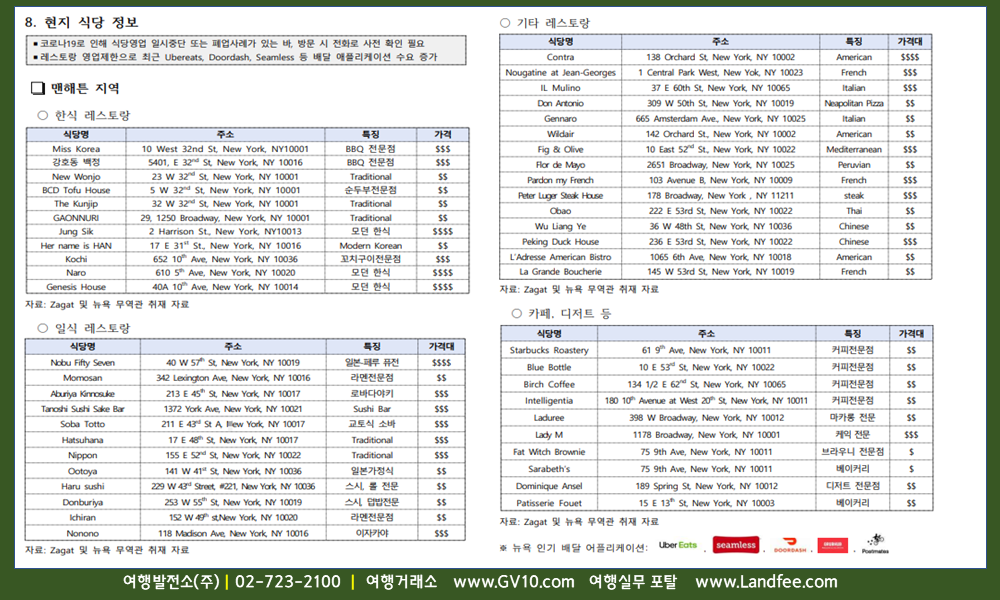Click the red Grubhub logo
Image resolution: width=1000 pixels, height=600 pixels.
click(832, 545)
